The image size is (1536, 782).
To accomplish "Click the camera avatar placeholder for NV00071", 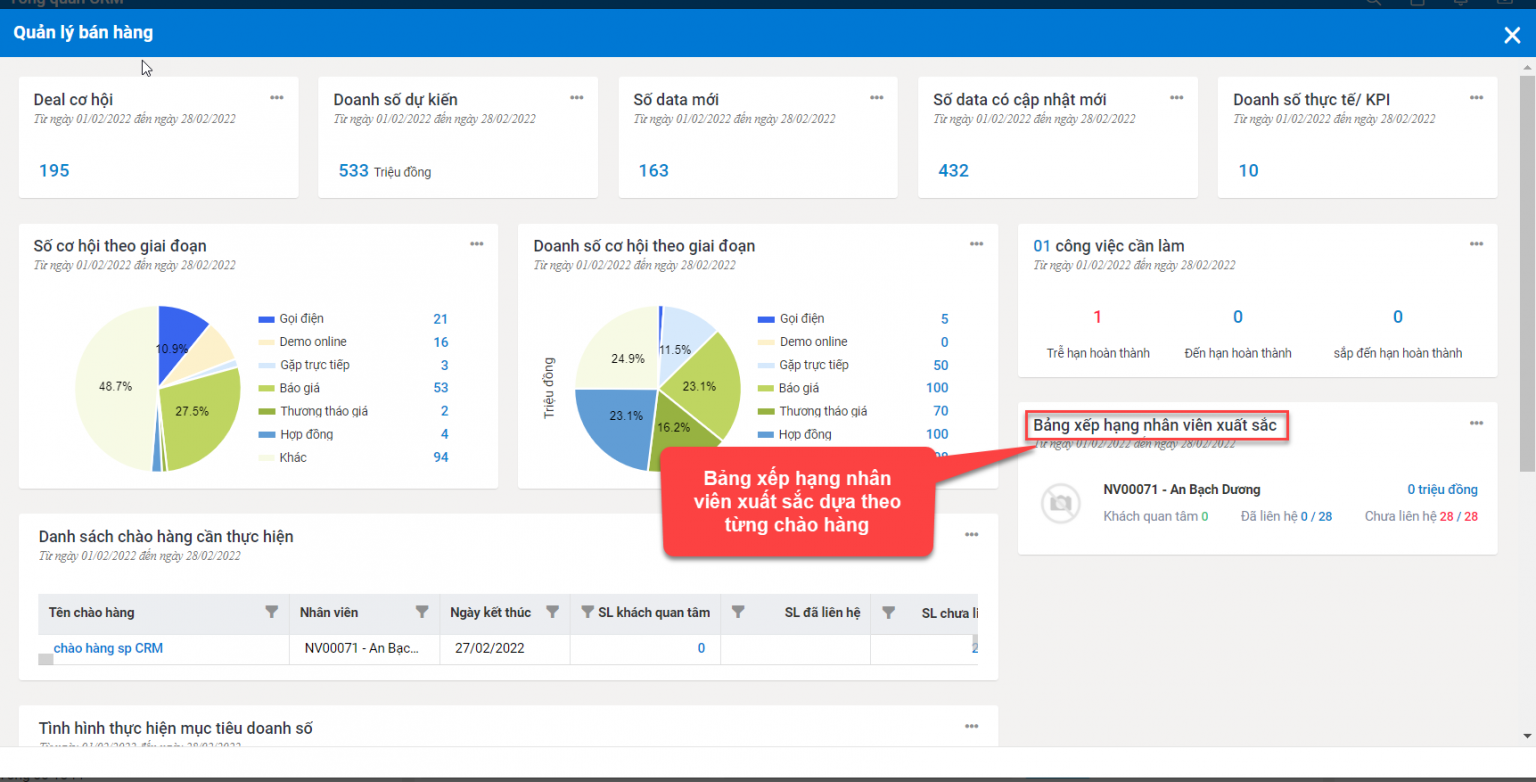I will coord(1060,503).
